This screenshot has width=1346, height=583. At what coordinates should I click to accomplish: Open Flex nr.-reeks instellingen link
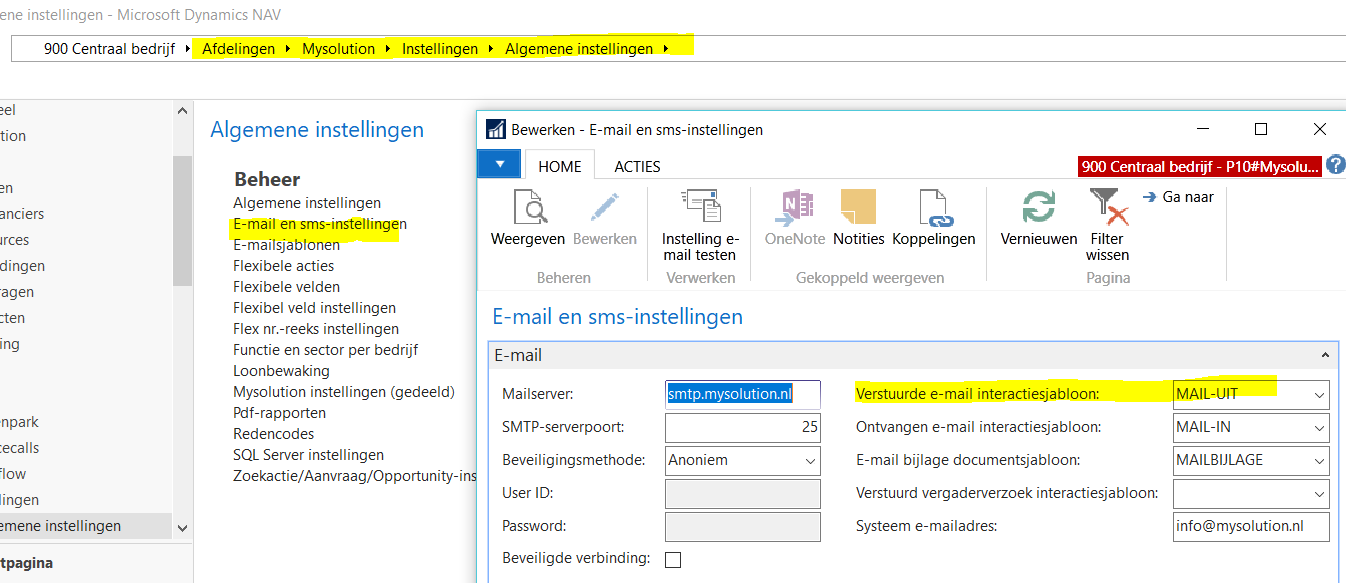[316, 329]
